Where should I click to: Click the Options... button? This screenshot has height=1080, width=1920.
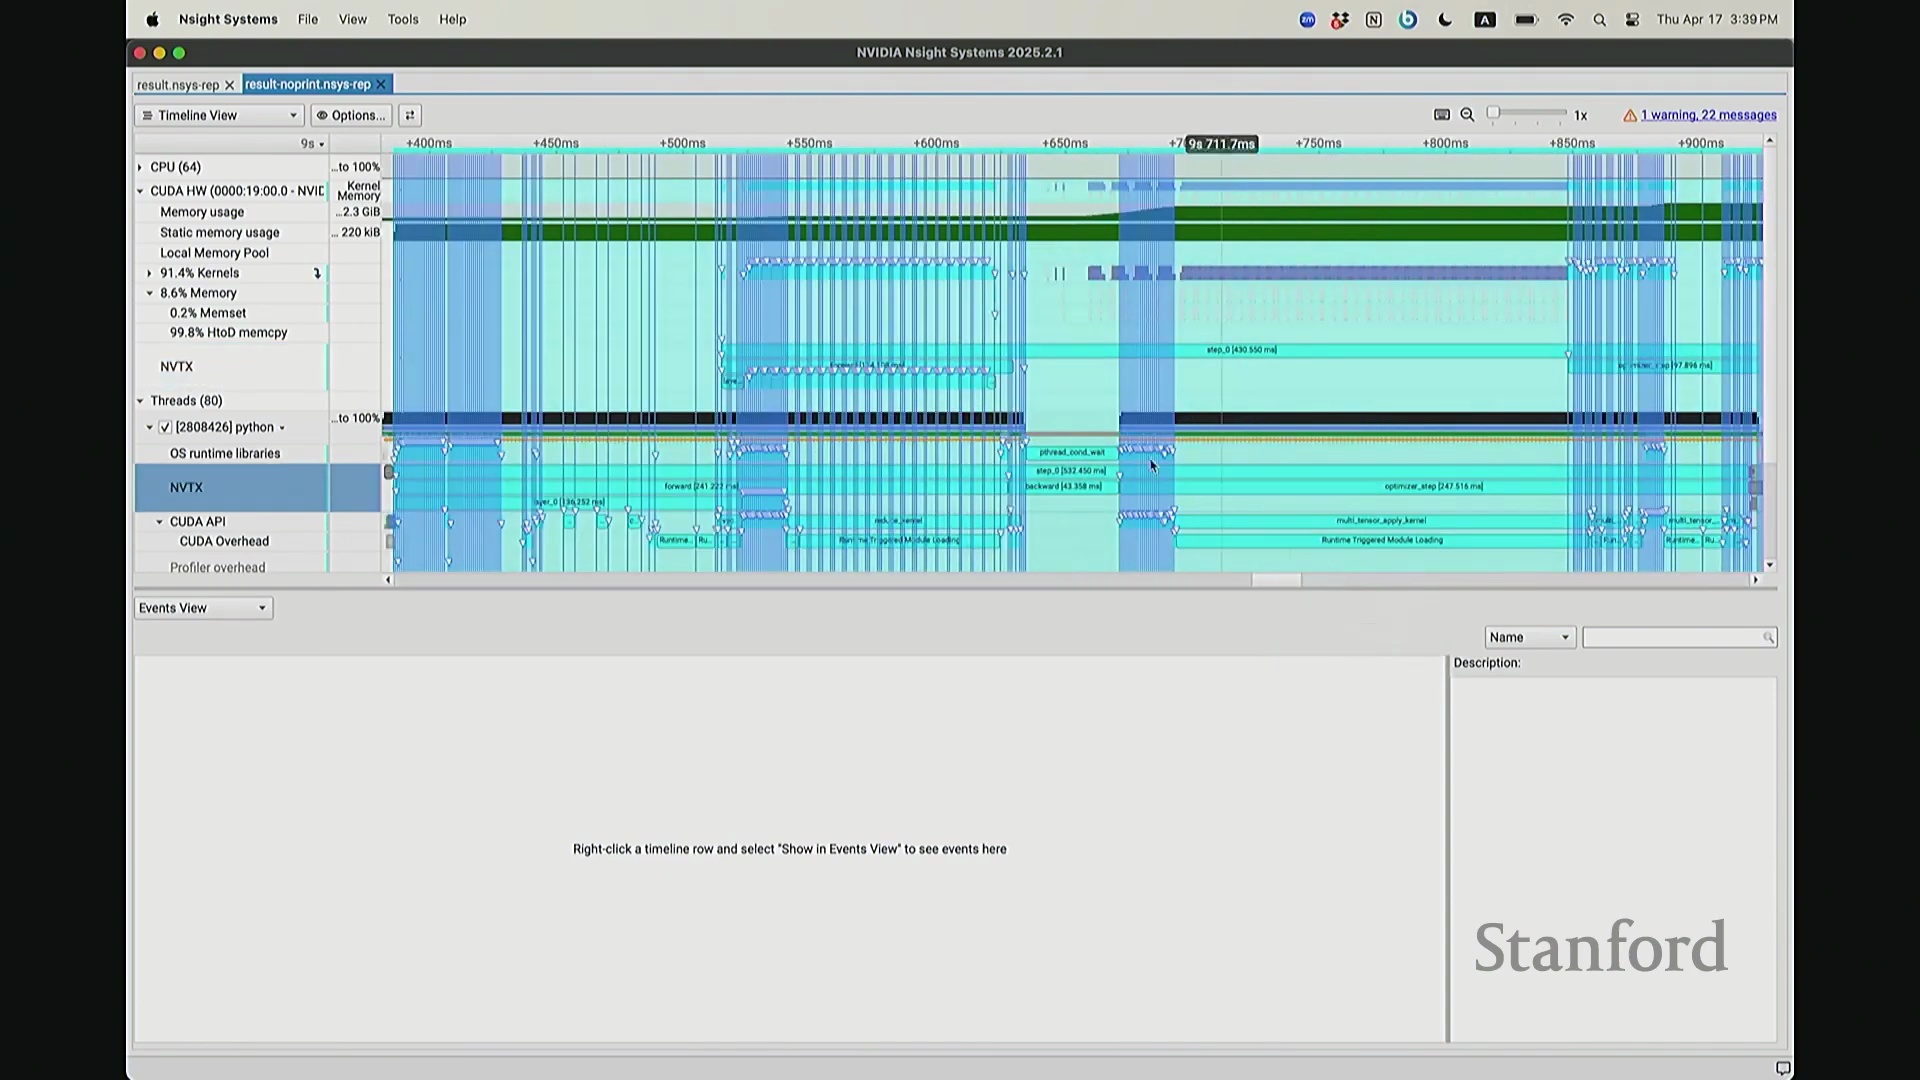tap(351, 115)
